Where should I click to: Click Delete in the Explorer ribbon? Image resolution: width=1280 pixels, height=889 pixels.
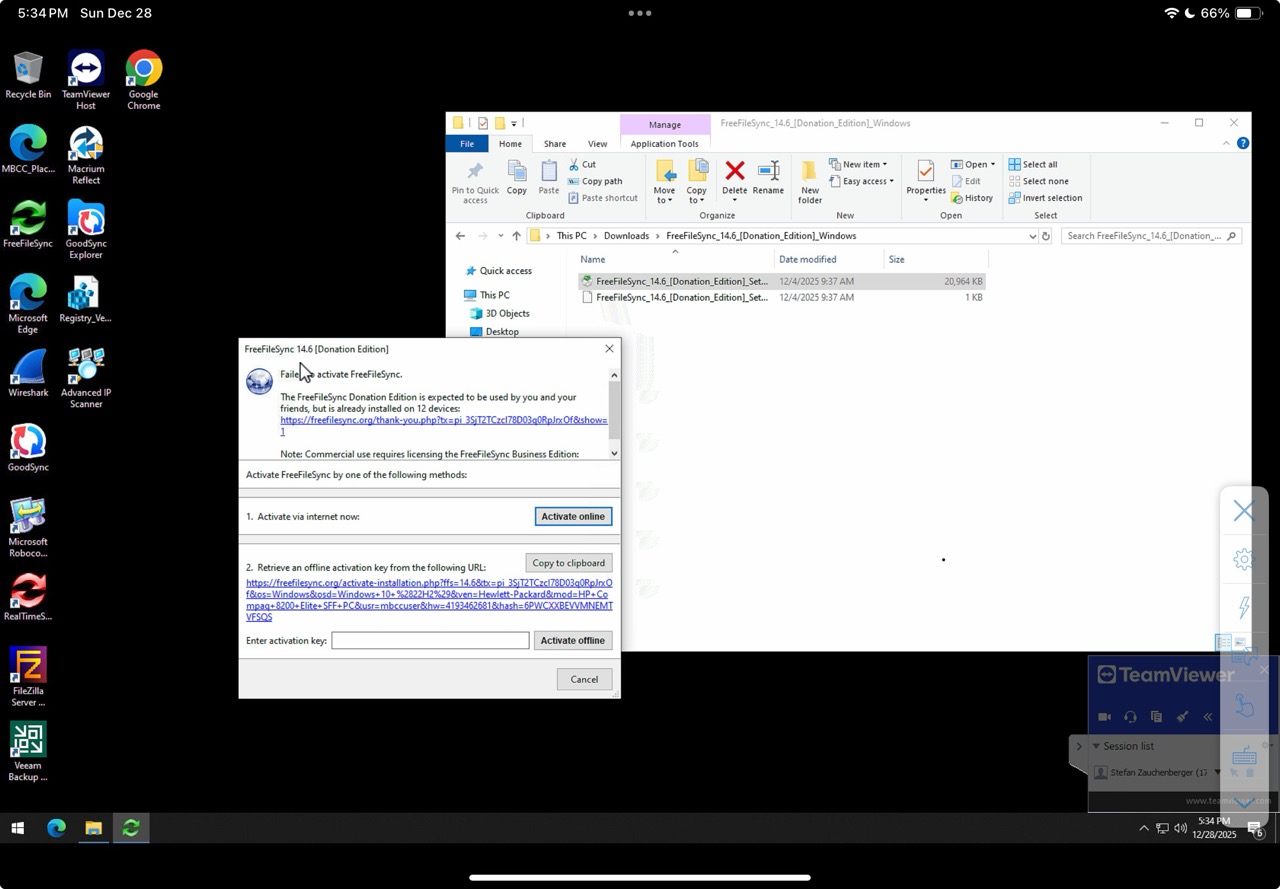(735, 180)
